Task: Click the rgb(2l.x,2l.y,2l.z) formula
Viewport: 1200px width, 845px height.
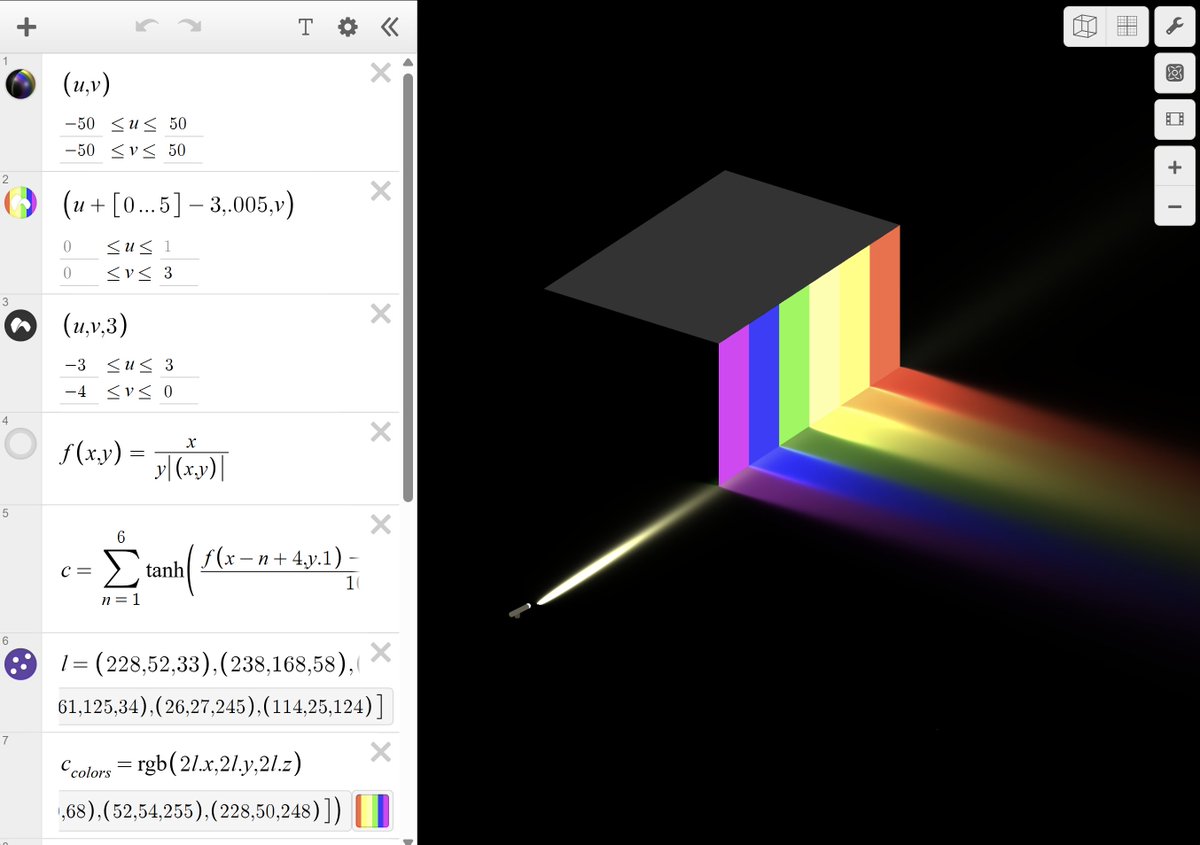Action: (x=181, y=765)
